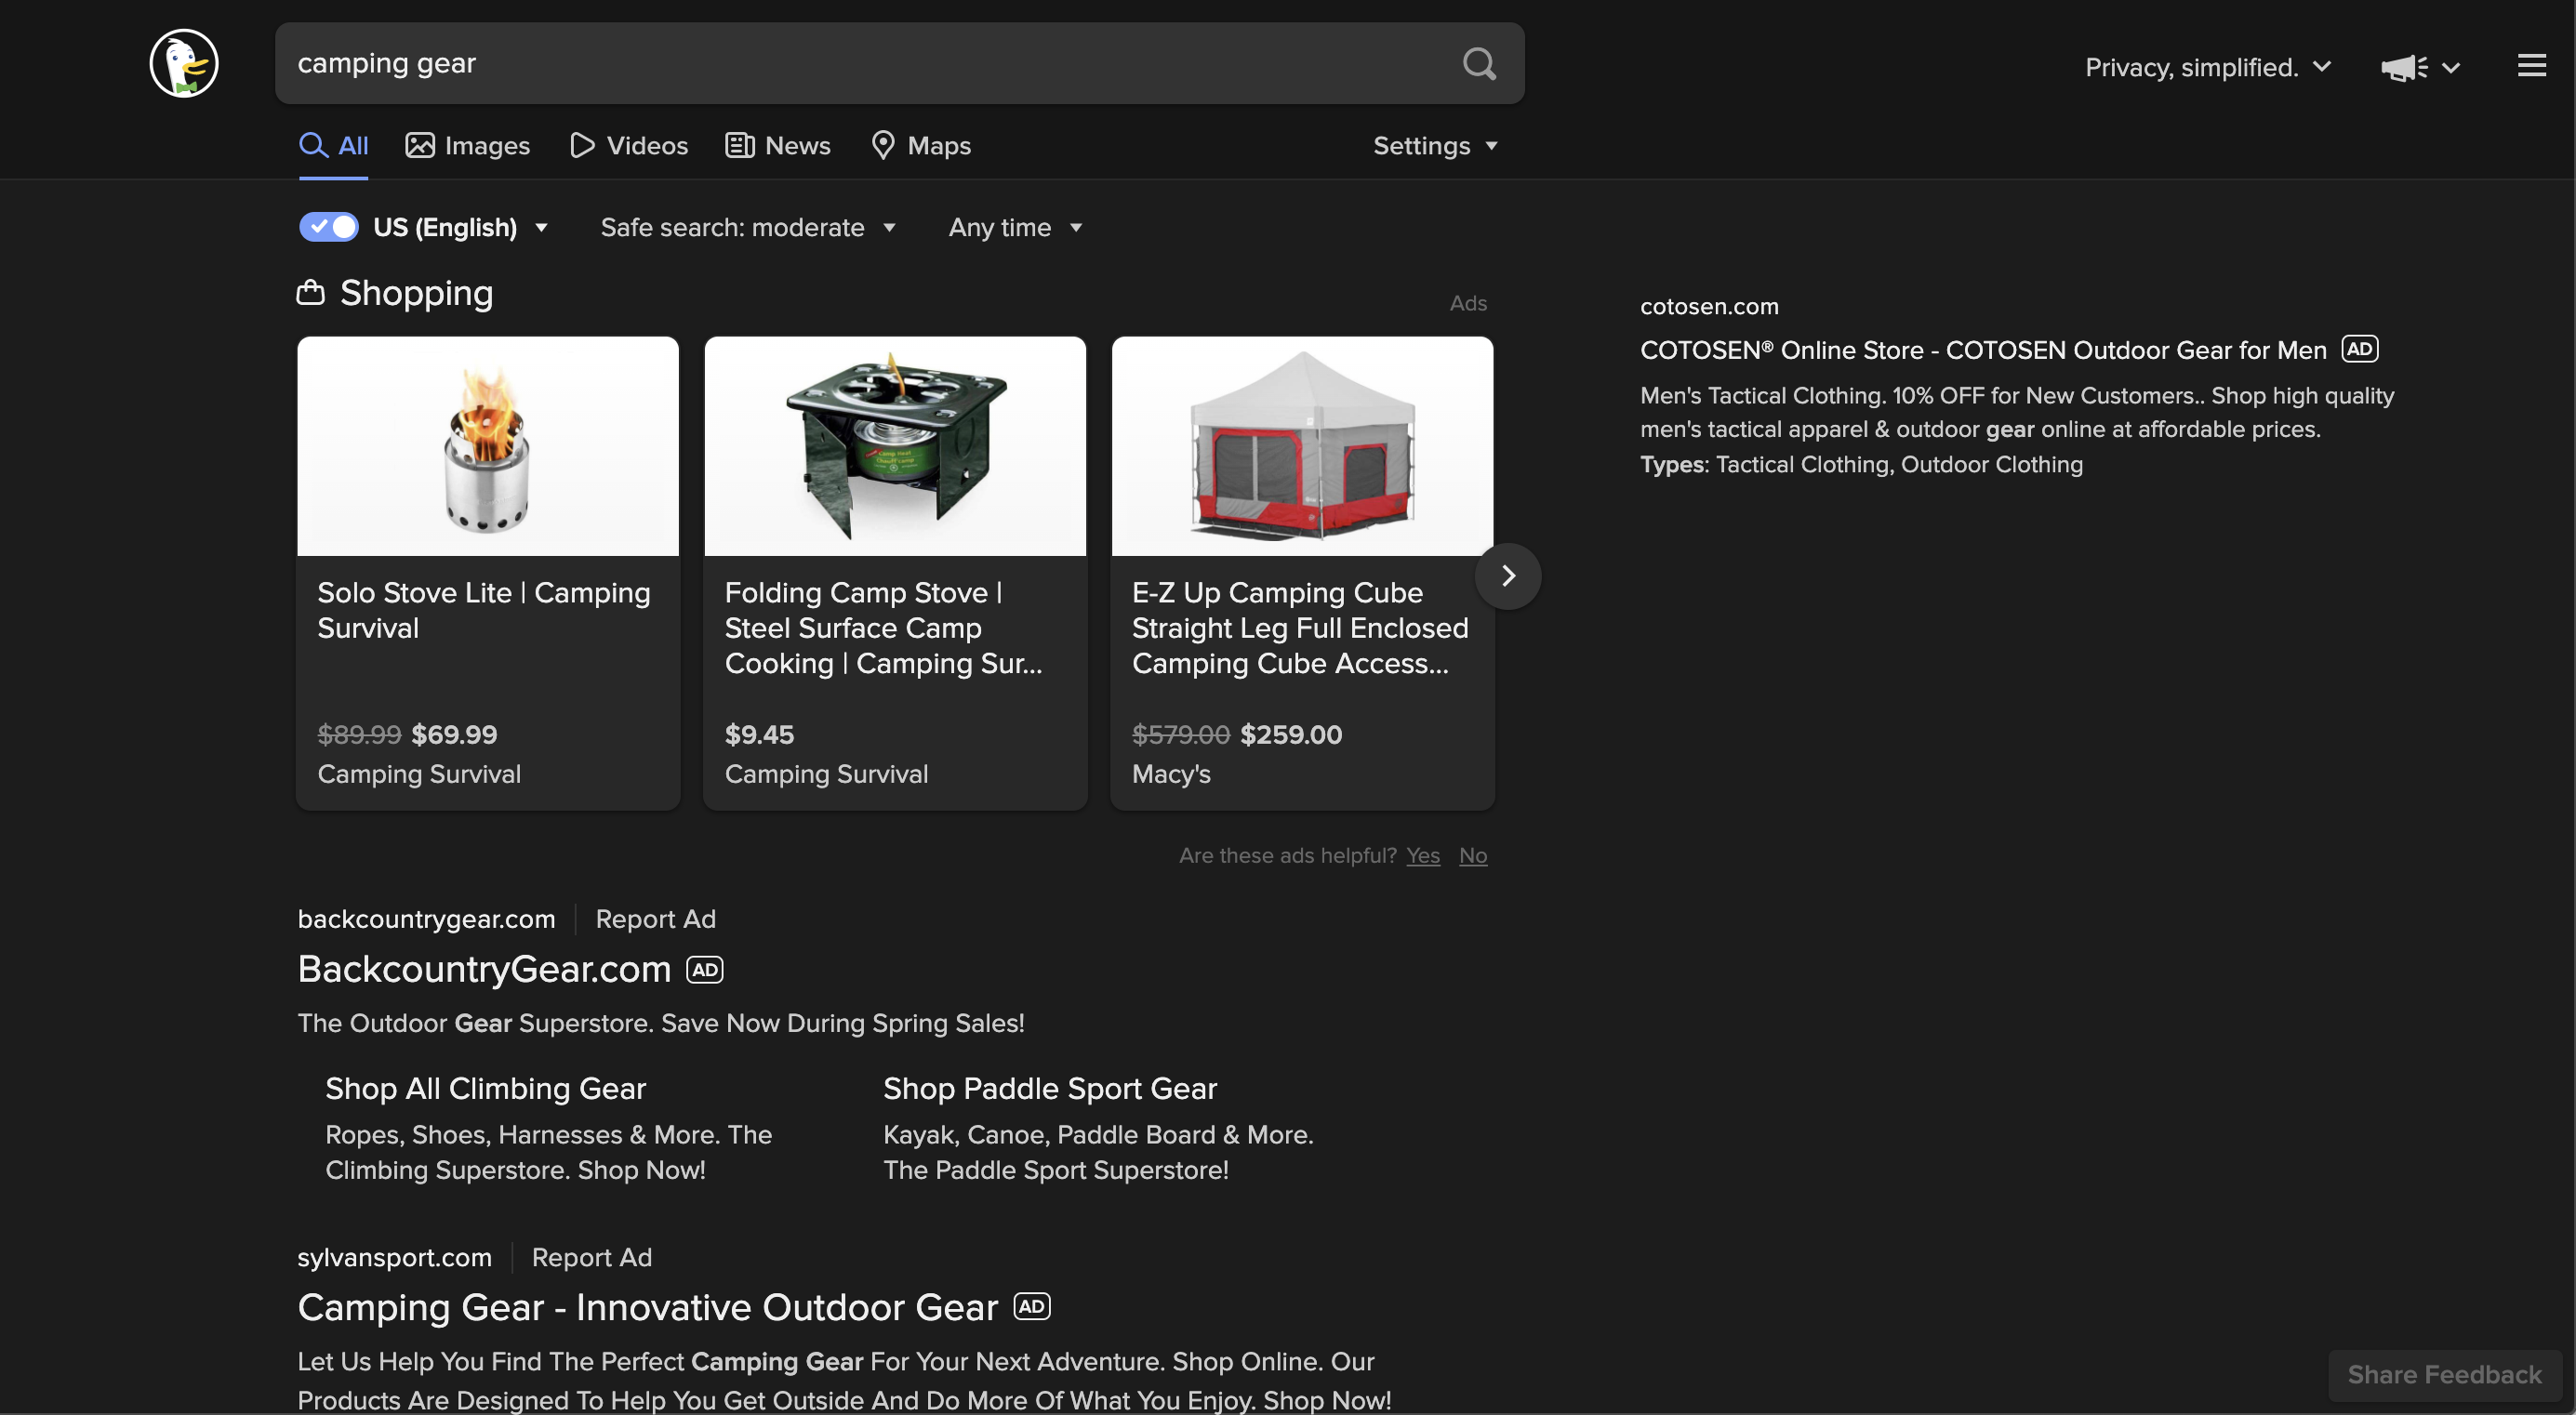
Task: Click Yes on ads helpful feedback
Action: point(1424,855)
